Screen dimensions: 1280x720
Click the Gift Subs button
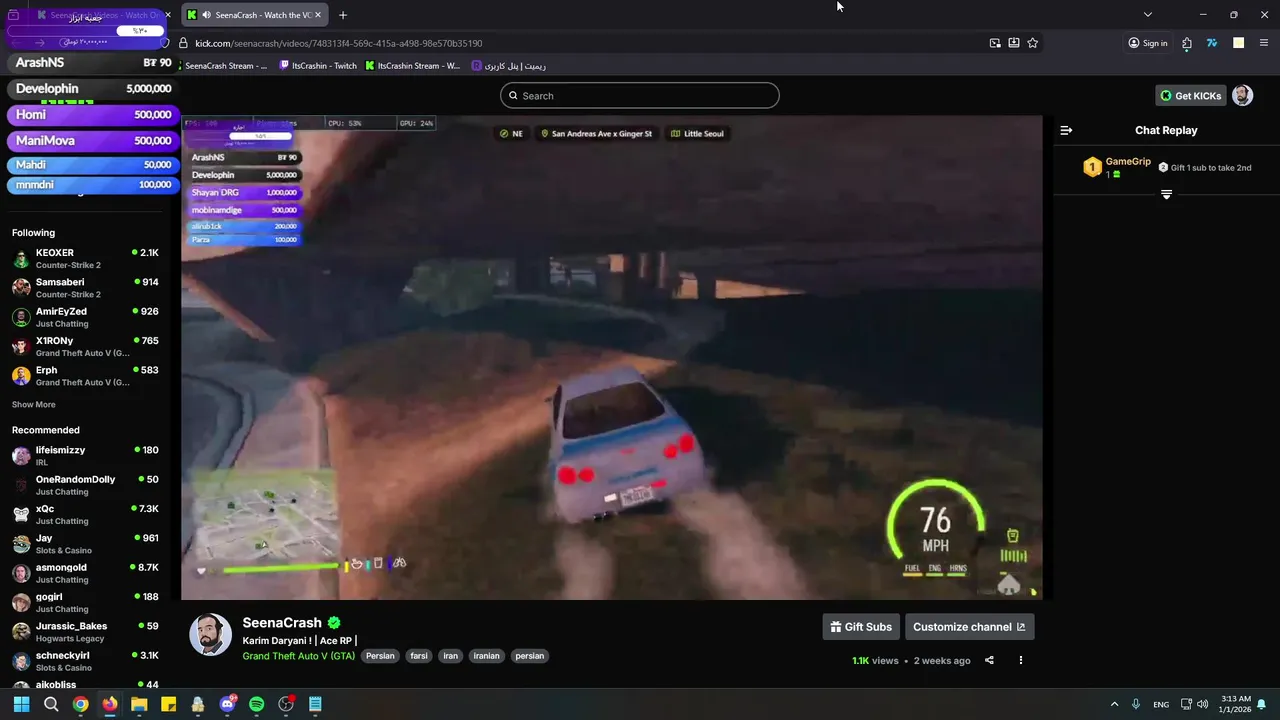861,627
